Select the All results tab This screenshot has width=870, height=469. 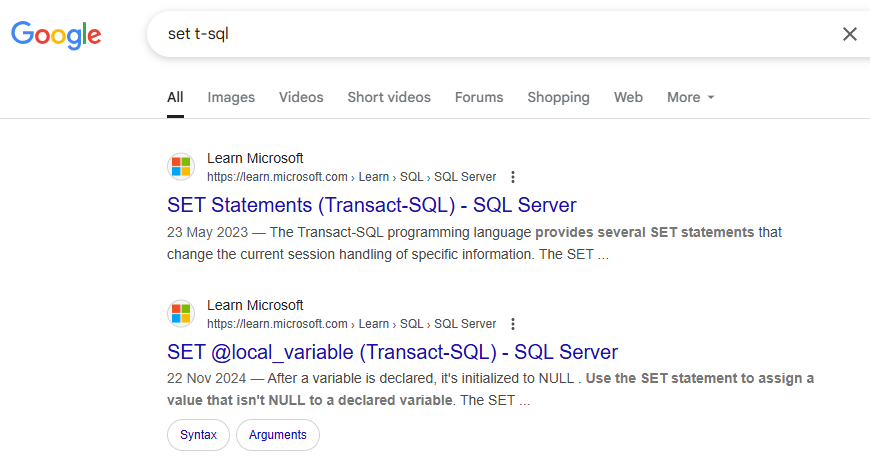coord(175,97)
